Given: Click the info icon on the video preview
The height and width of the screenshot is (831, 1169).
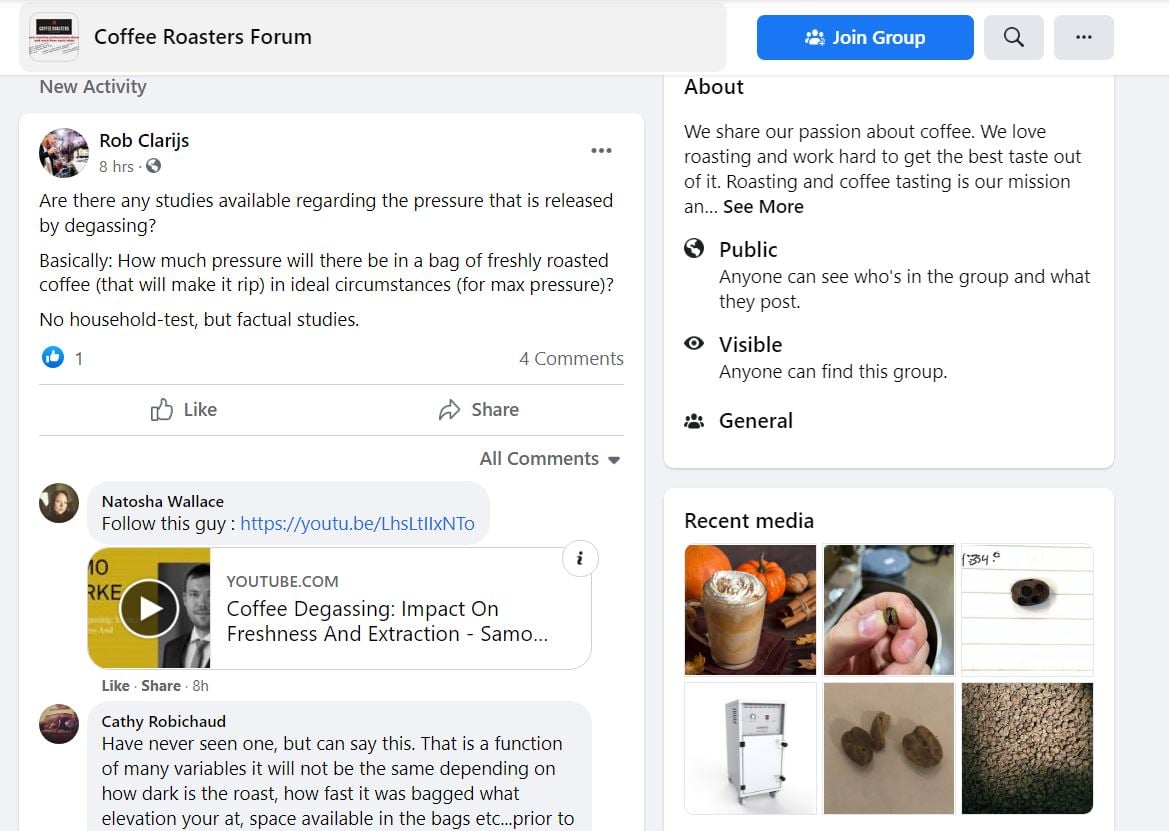Looking at the screenshot, I should point(580,559).
